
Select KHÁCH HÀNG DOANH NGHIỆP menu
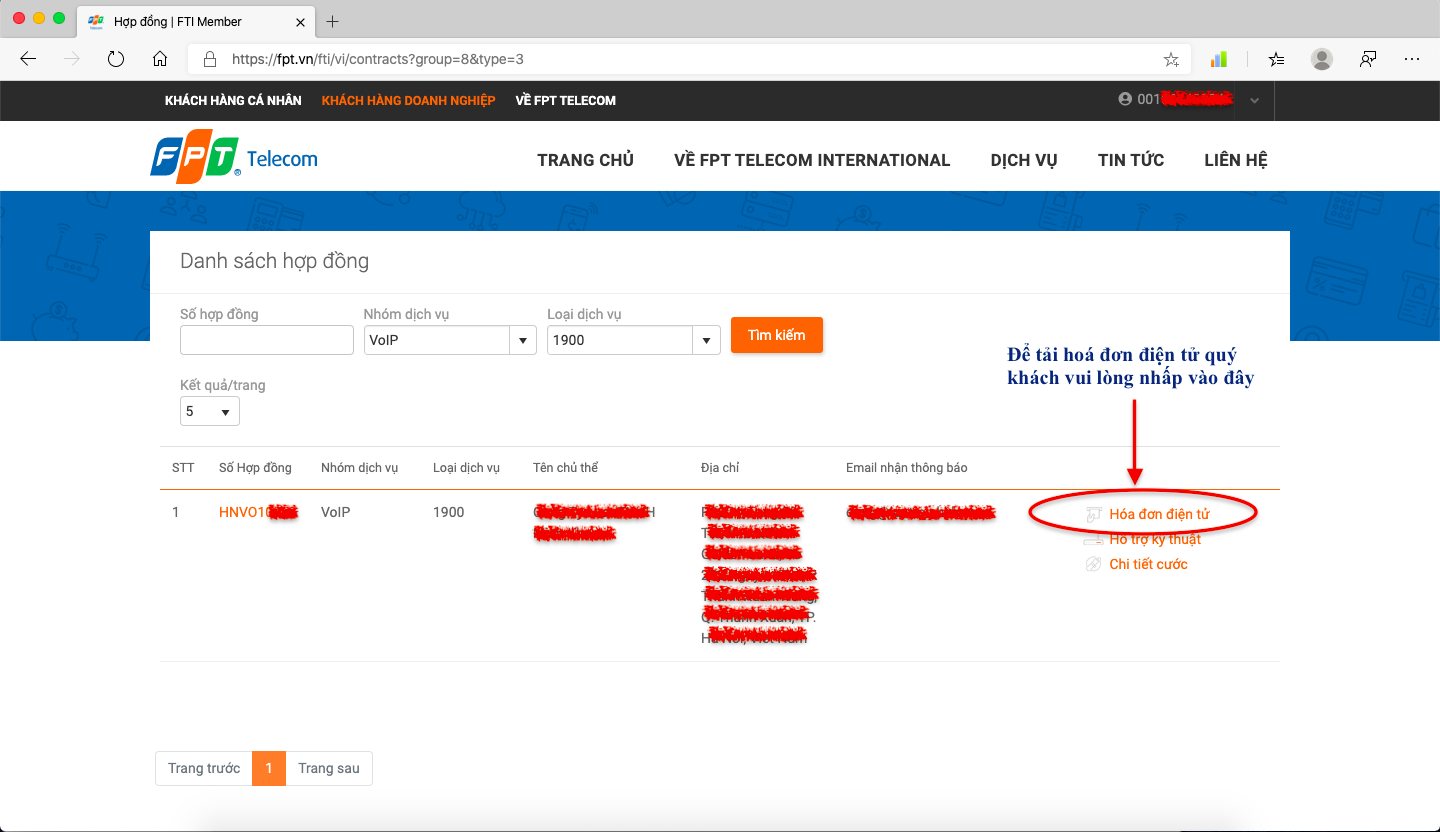(x=408, y=100)
